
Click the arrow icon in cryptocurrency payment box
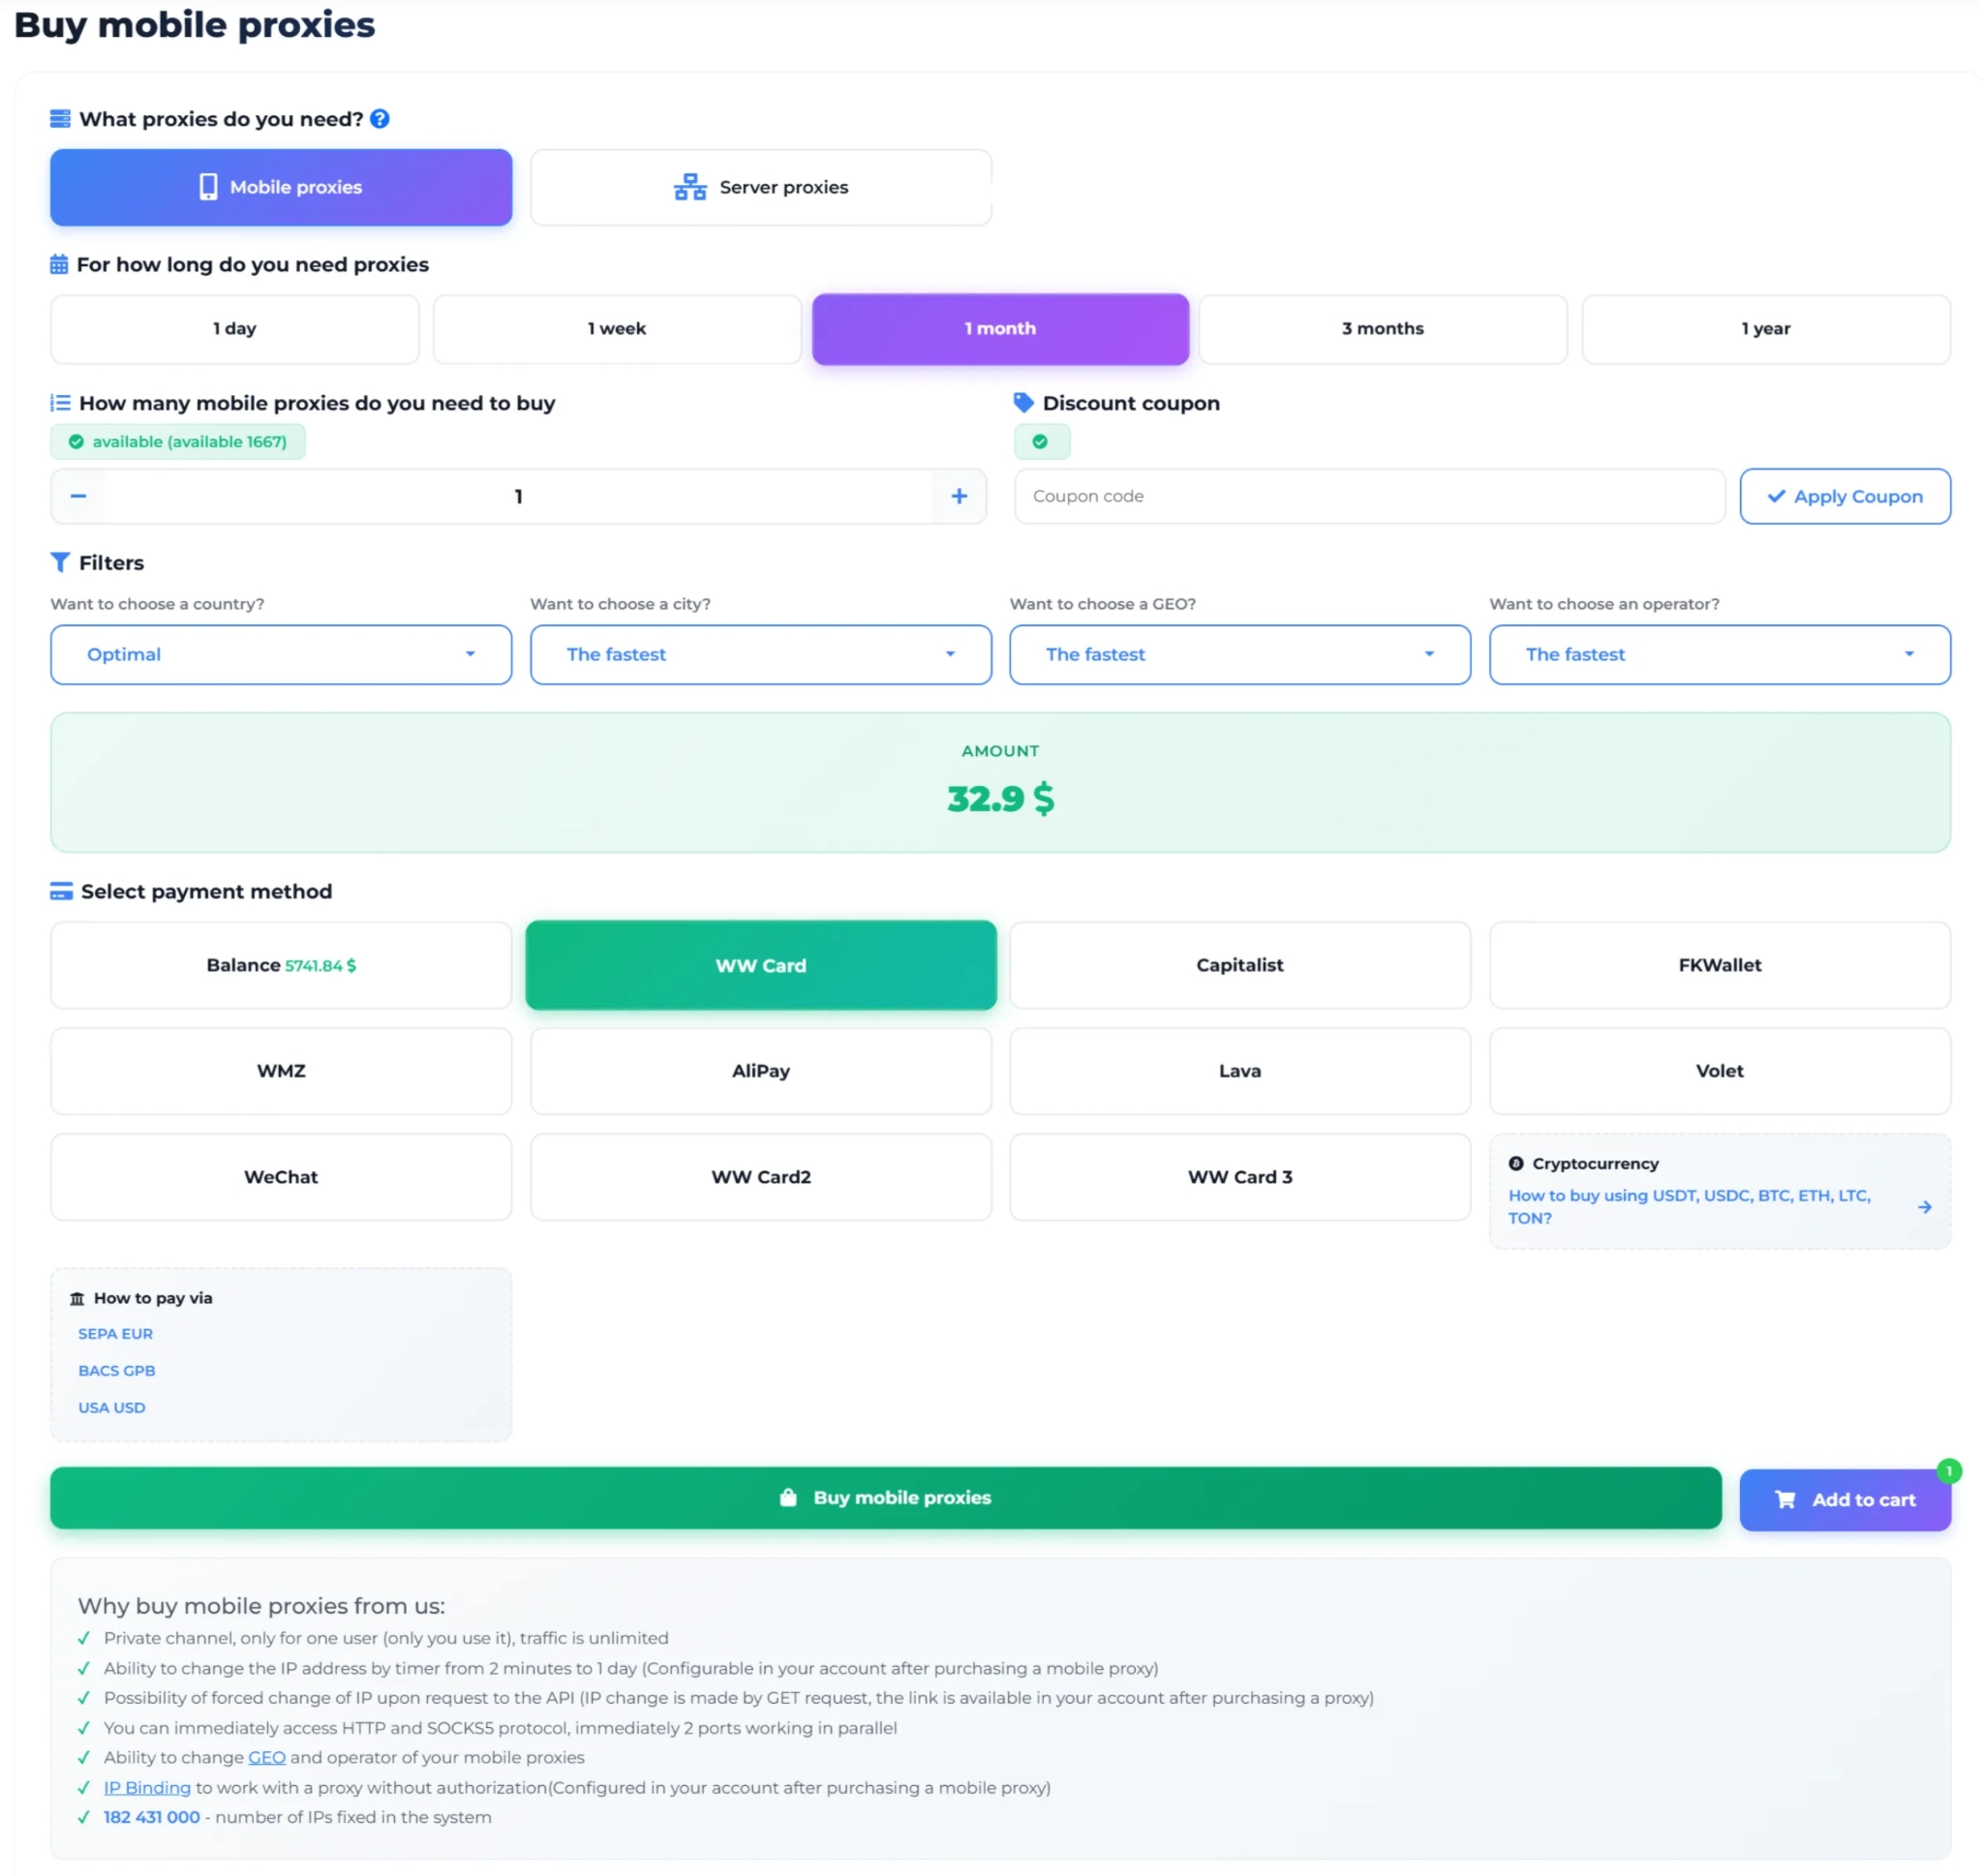coord(1925,1206)
